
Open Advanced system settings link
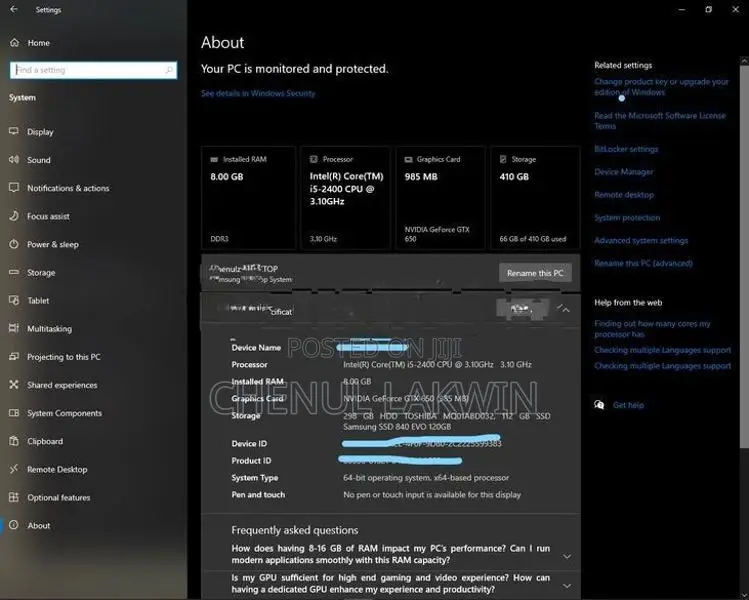click(x=641, y=241)
